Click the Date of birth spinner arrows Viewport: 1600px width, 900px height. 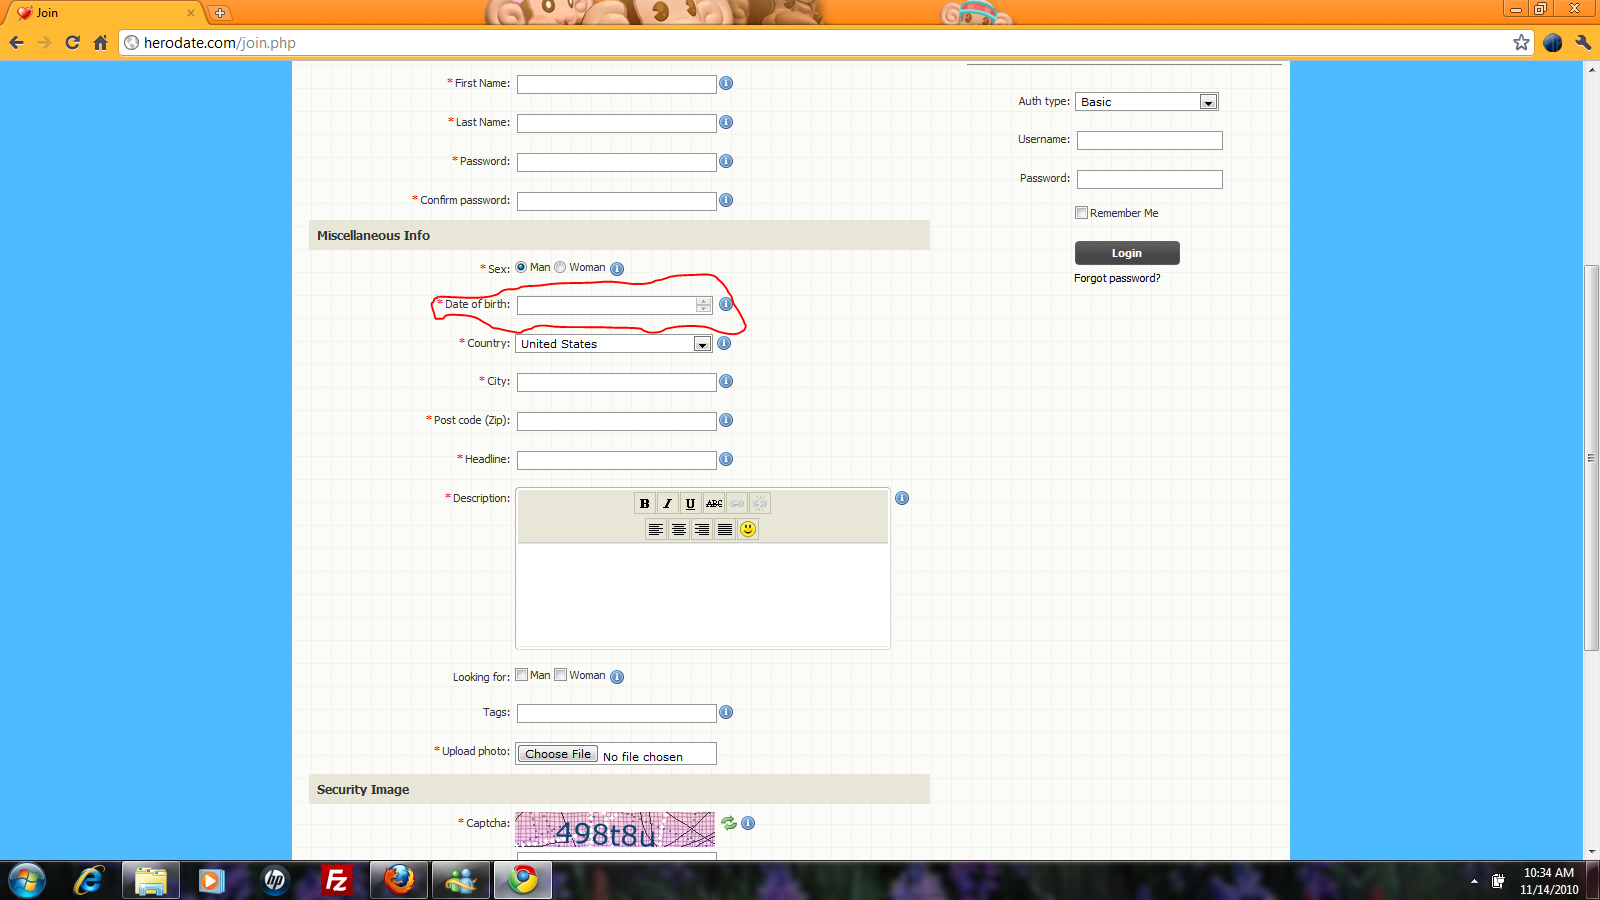[x=704, y=305]
